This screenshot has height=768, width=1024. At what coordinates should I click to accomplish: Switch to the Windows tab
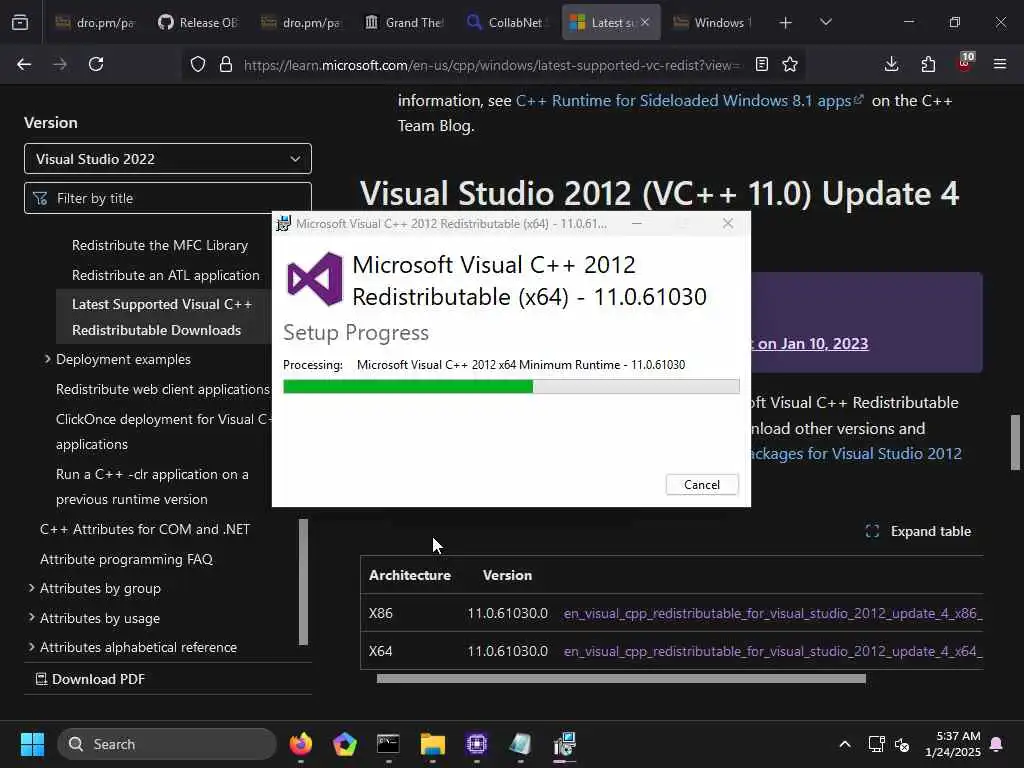(x=714, y=23)
